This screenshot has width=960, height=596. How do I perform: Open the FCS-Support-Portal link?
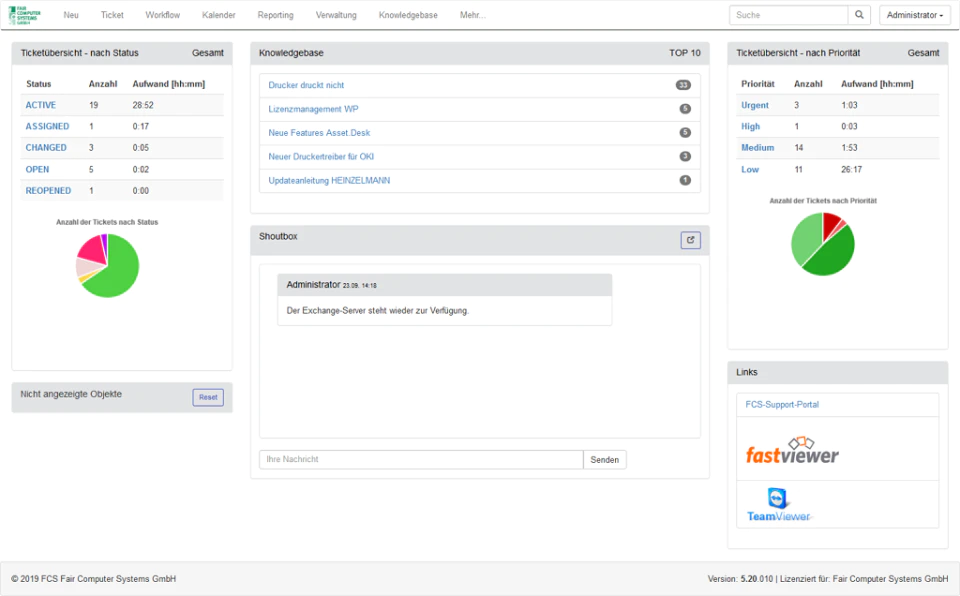[x=782, y=404]
